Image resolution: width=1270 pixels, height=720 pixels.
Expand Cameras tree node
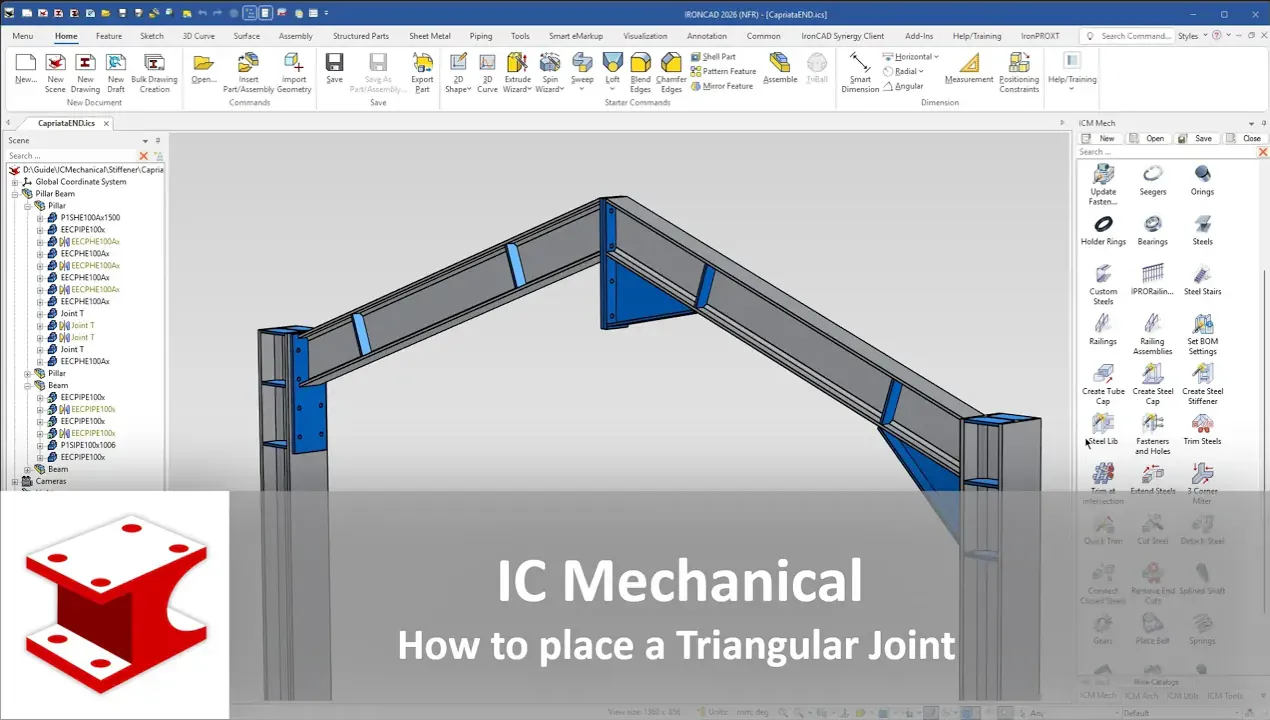tap(16, 481)
